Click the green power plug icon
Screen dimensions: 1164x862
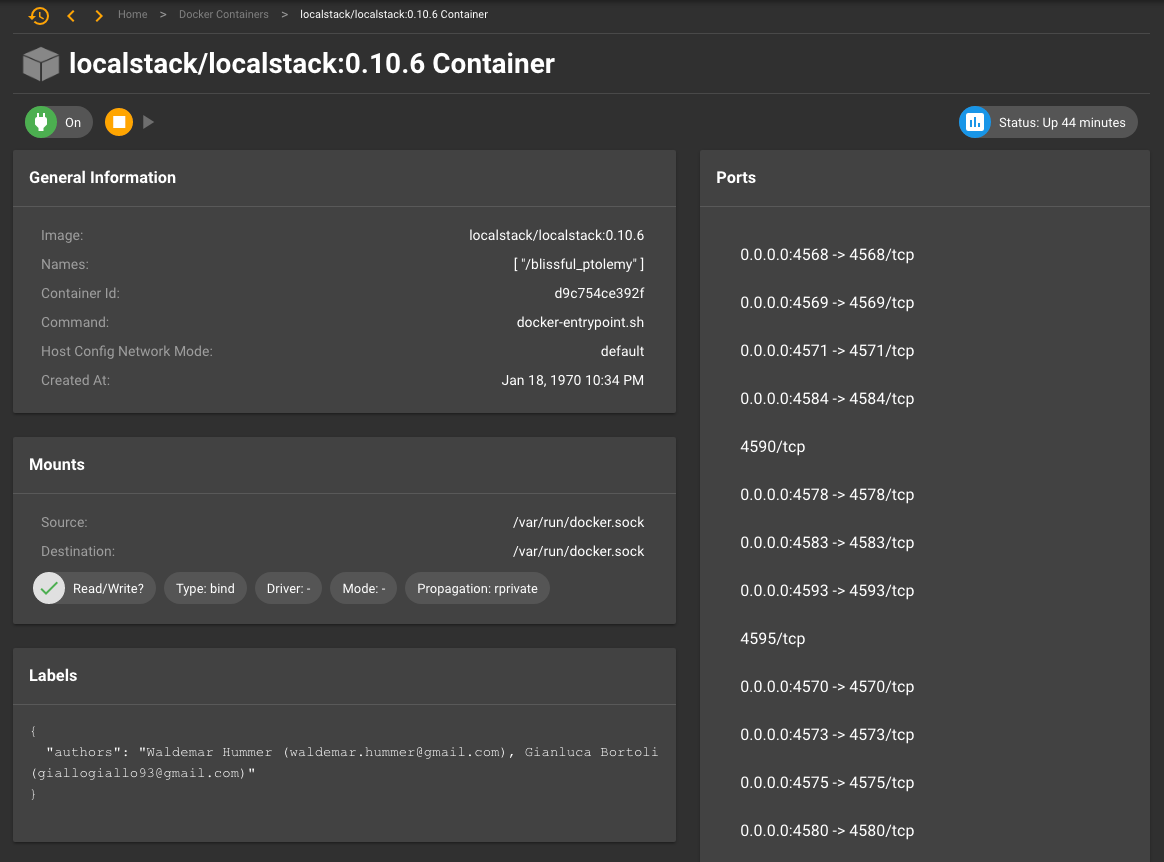pos(41,123)
